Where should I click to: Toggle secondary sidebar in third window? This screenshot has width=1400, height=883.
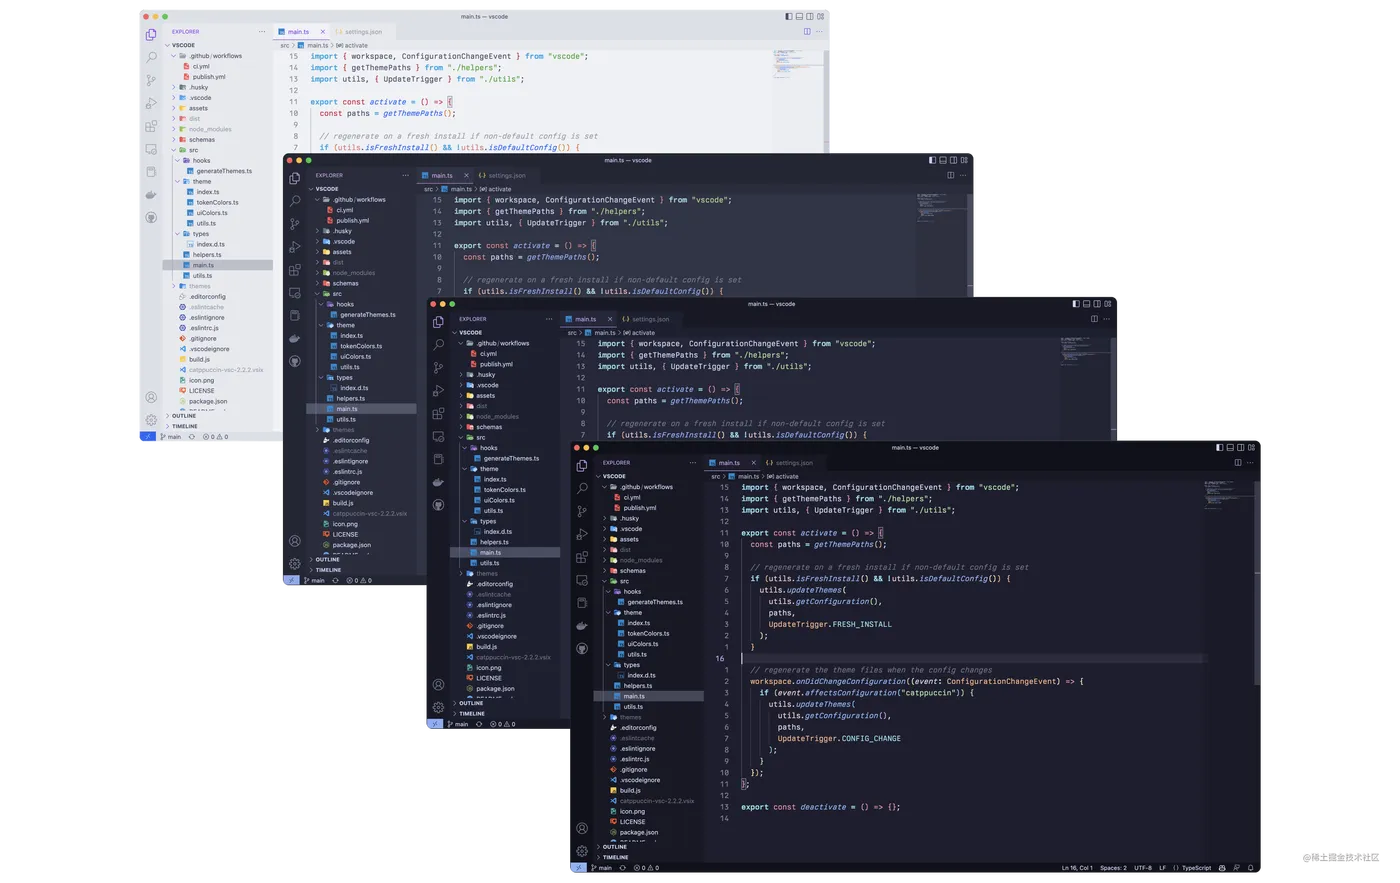[1097, 304]
